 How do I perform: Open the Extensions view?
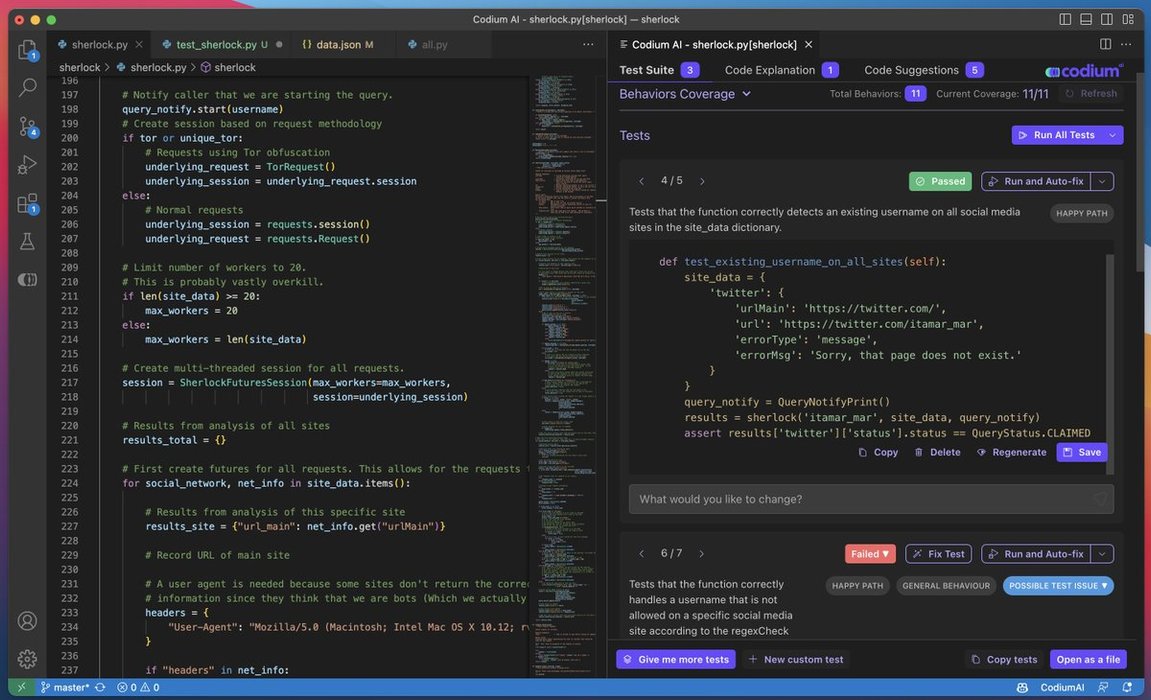click(x=27, y=203)
